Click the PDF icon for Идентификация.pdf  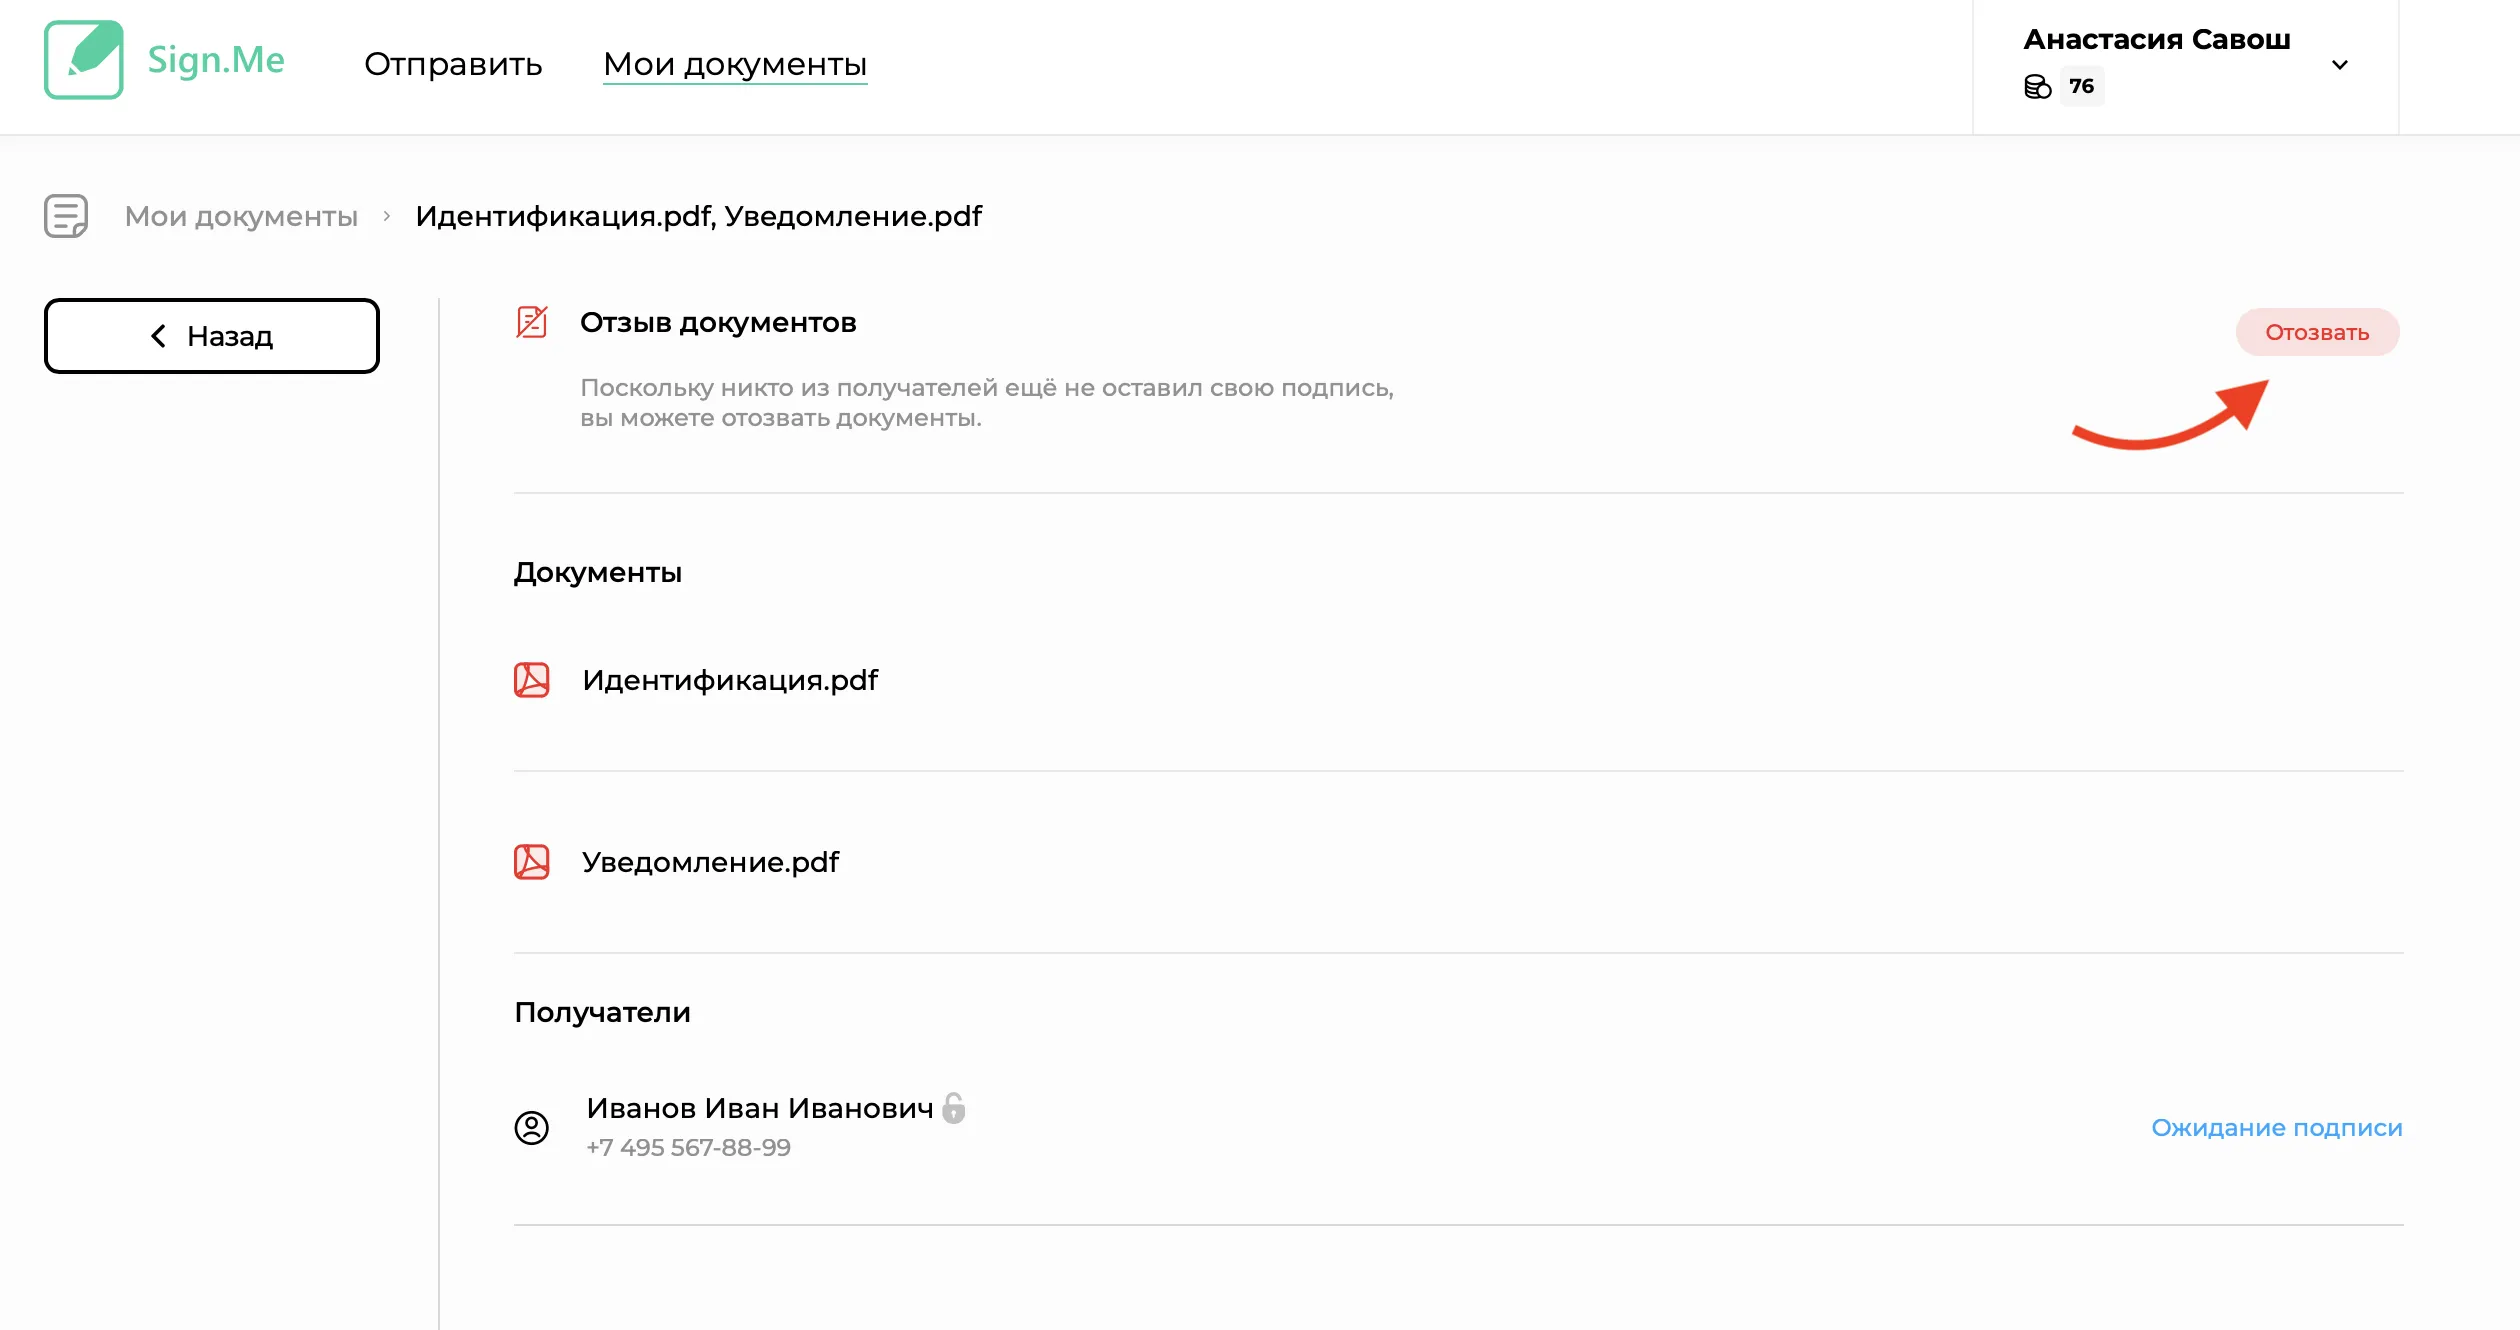531,680
